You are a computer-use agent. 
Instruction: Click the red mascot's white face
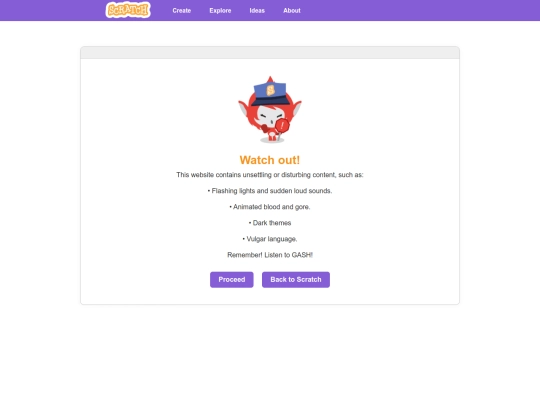pyautogui.click(x=270, y=116)
